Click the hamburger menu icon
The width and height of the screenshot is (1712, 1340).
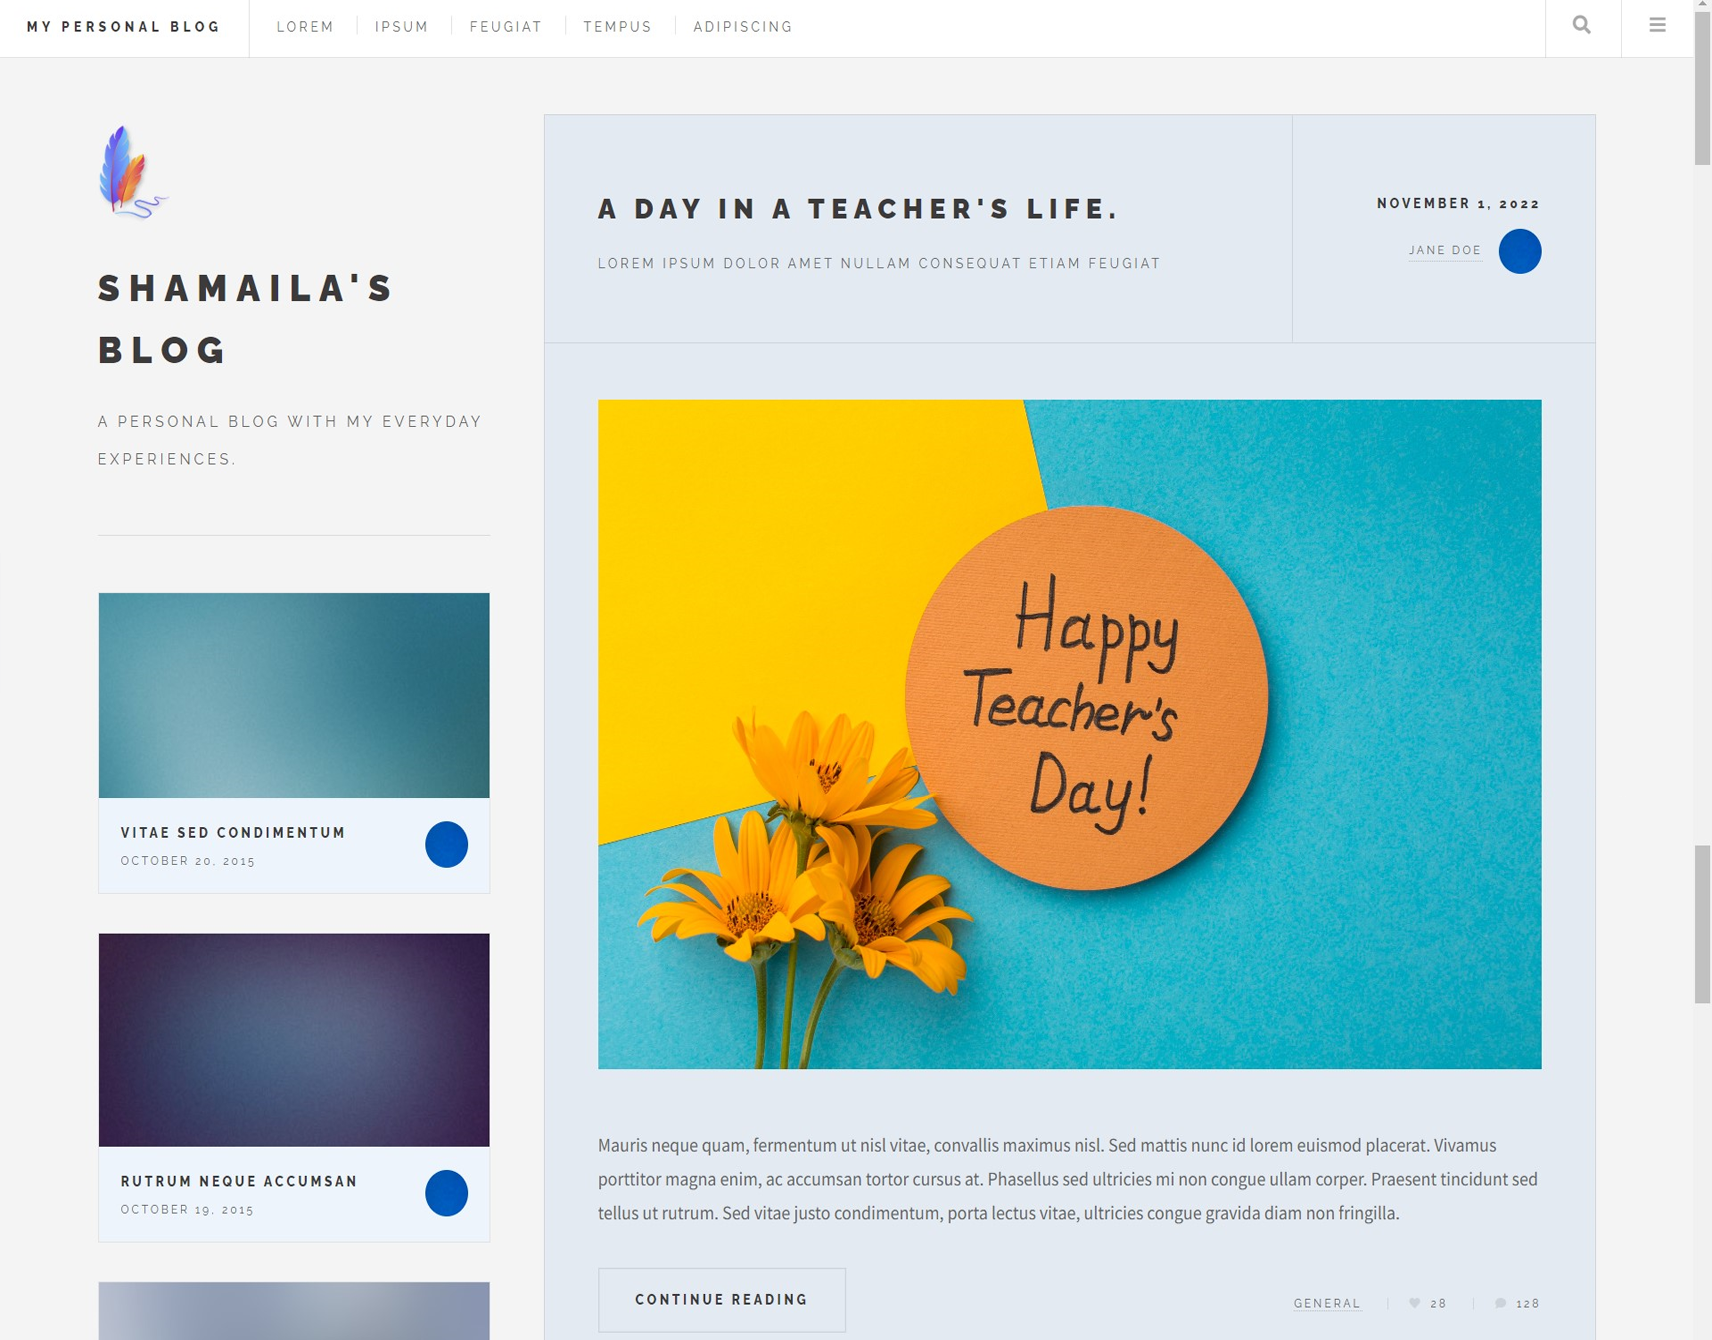pos(1657,26)
